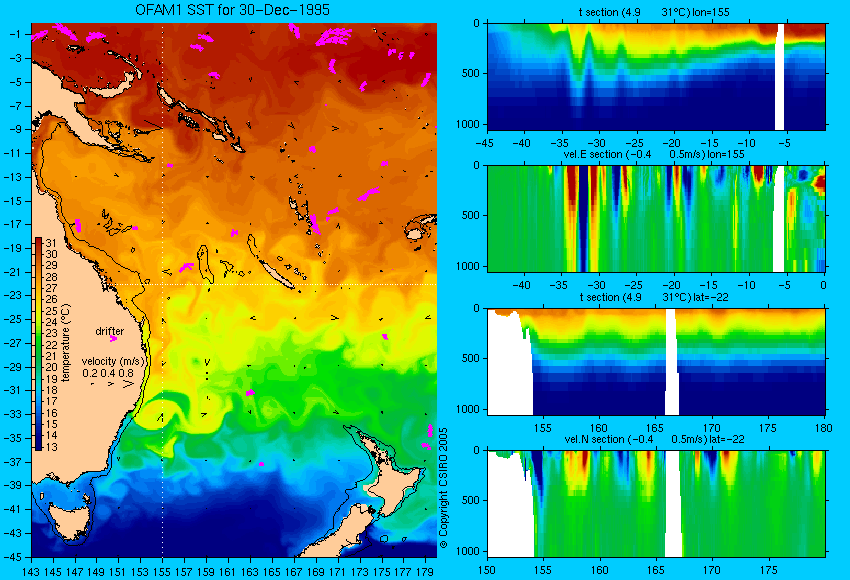Image resolution: width=850 pixels, height=580 pixels.
Task: Click latitude tick "-23" on the SST map axis
Action: tap(13, 295)
